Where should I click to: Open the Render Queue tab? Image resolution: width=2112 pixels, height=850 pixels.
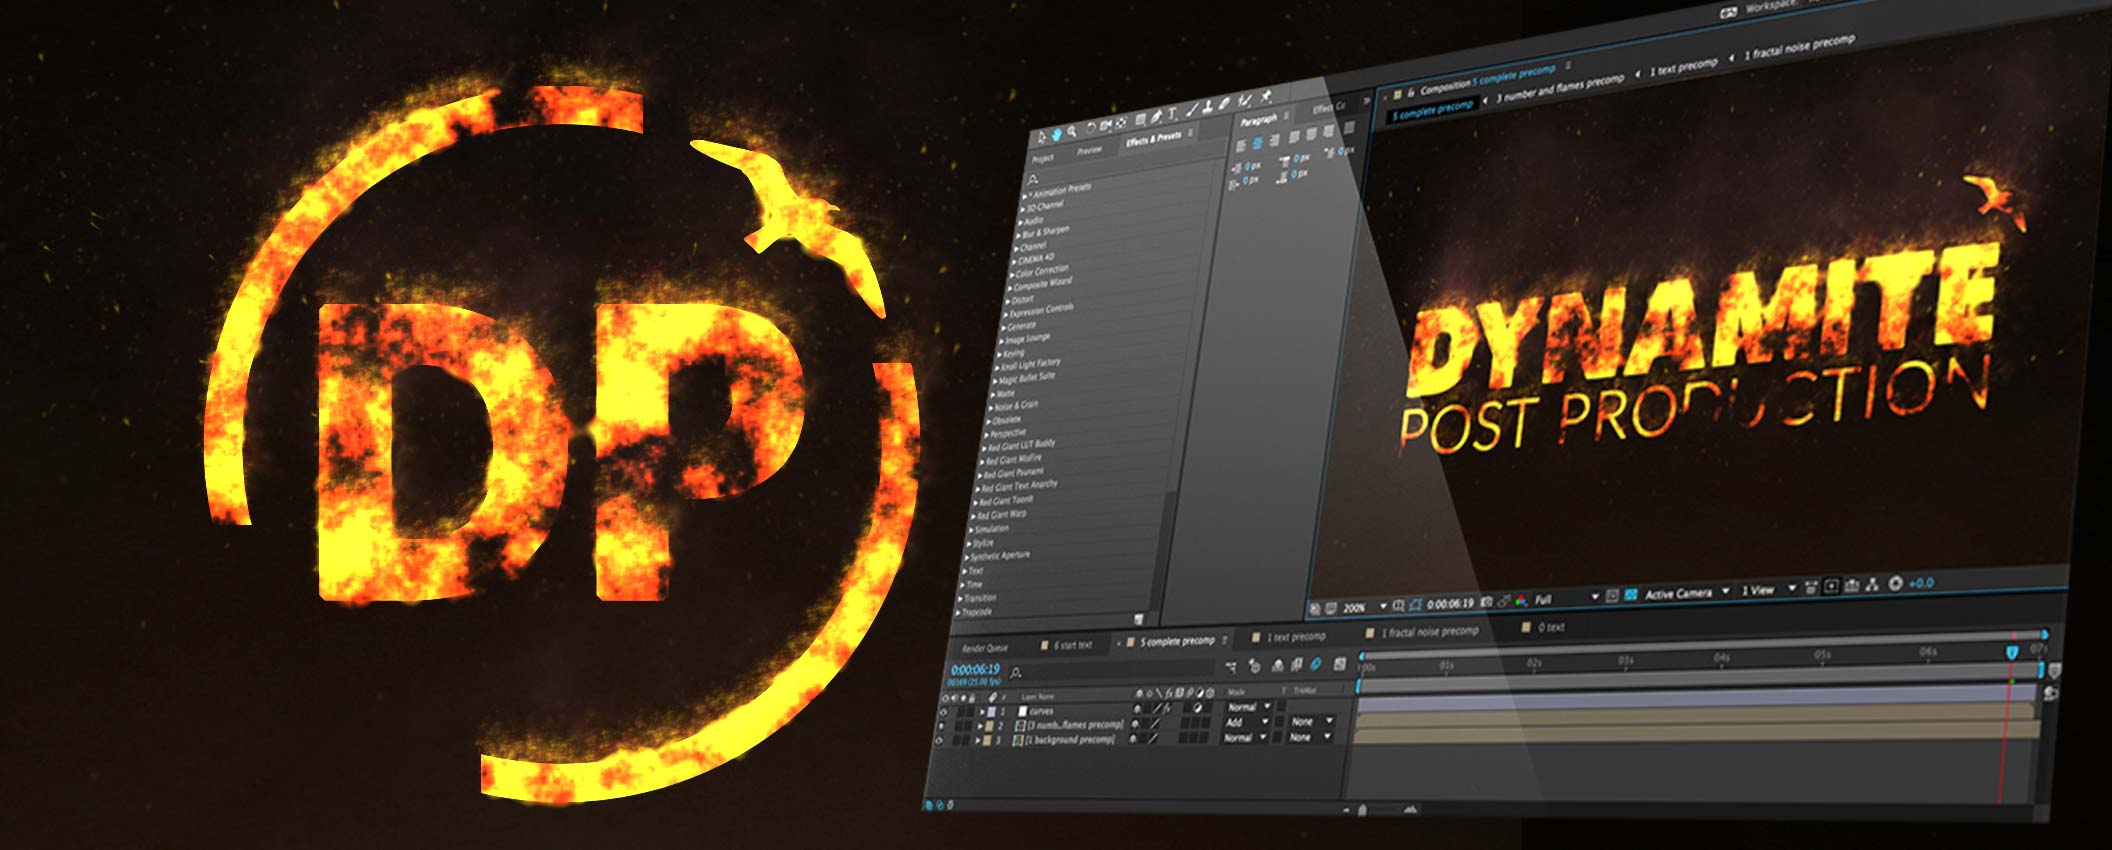coord(985,648)
